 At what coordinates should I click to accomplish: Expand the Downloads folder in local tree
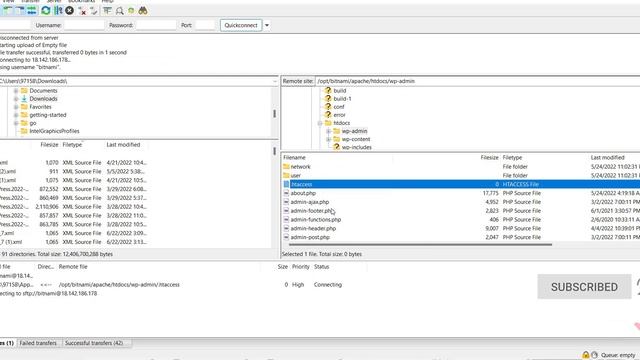(x=16, y=99)
